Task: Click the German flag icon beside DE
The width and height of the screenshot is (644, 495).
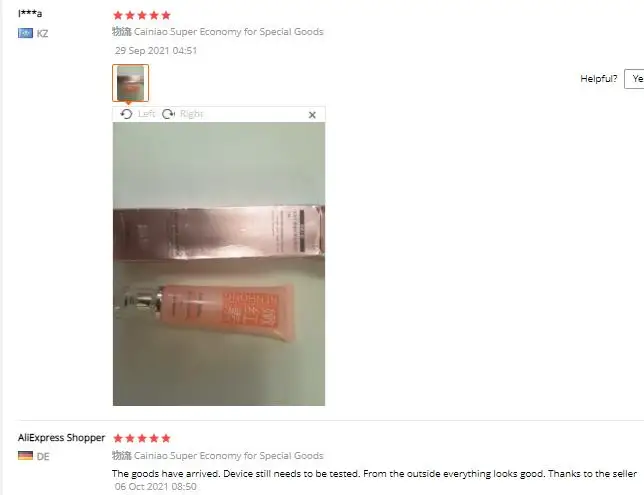Action: (x=25, y=456)
